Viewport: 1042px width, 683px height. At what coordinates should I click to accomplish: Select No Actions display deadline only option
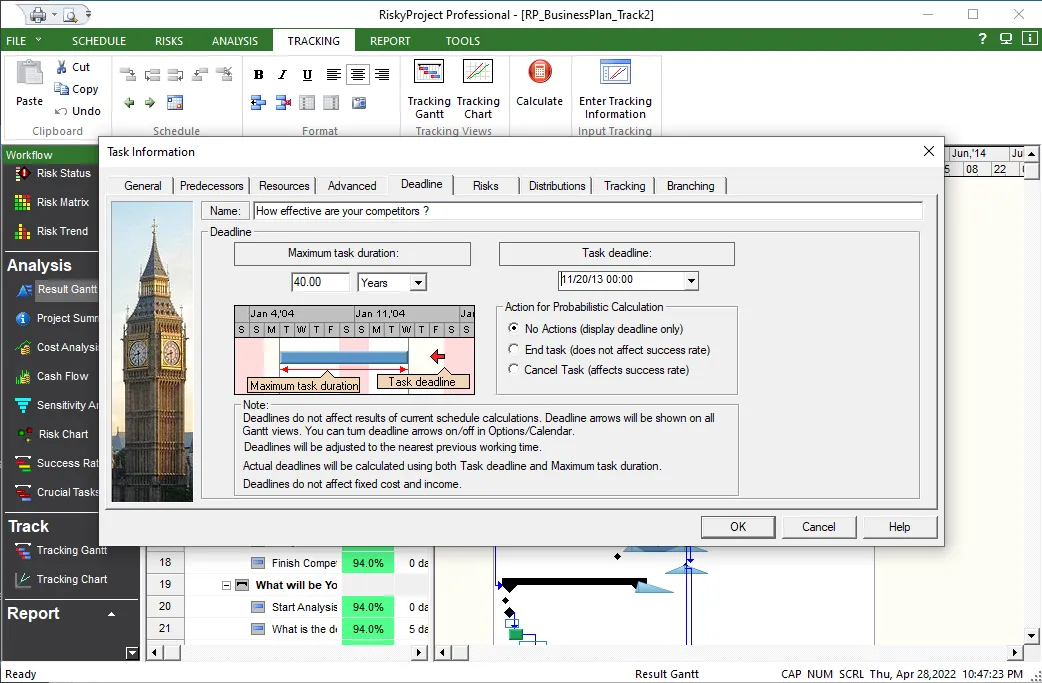click(x=514, y=329)
